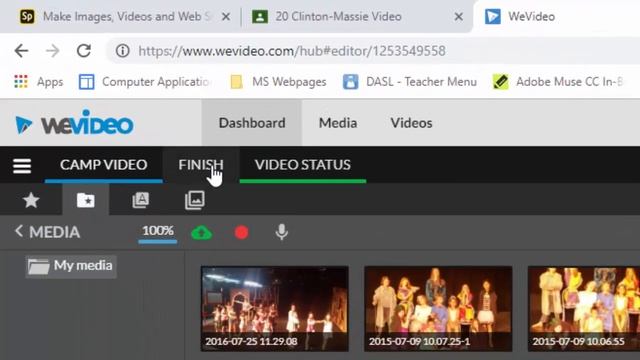Close the 20 Clinton-Massie Video tab
The image size is (640, 360).
click(459, 17)
